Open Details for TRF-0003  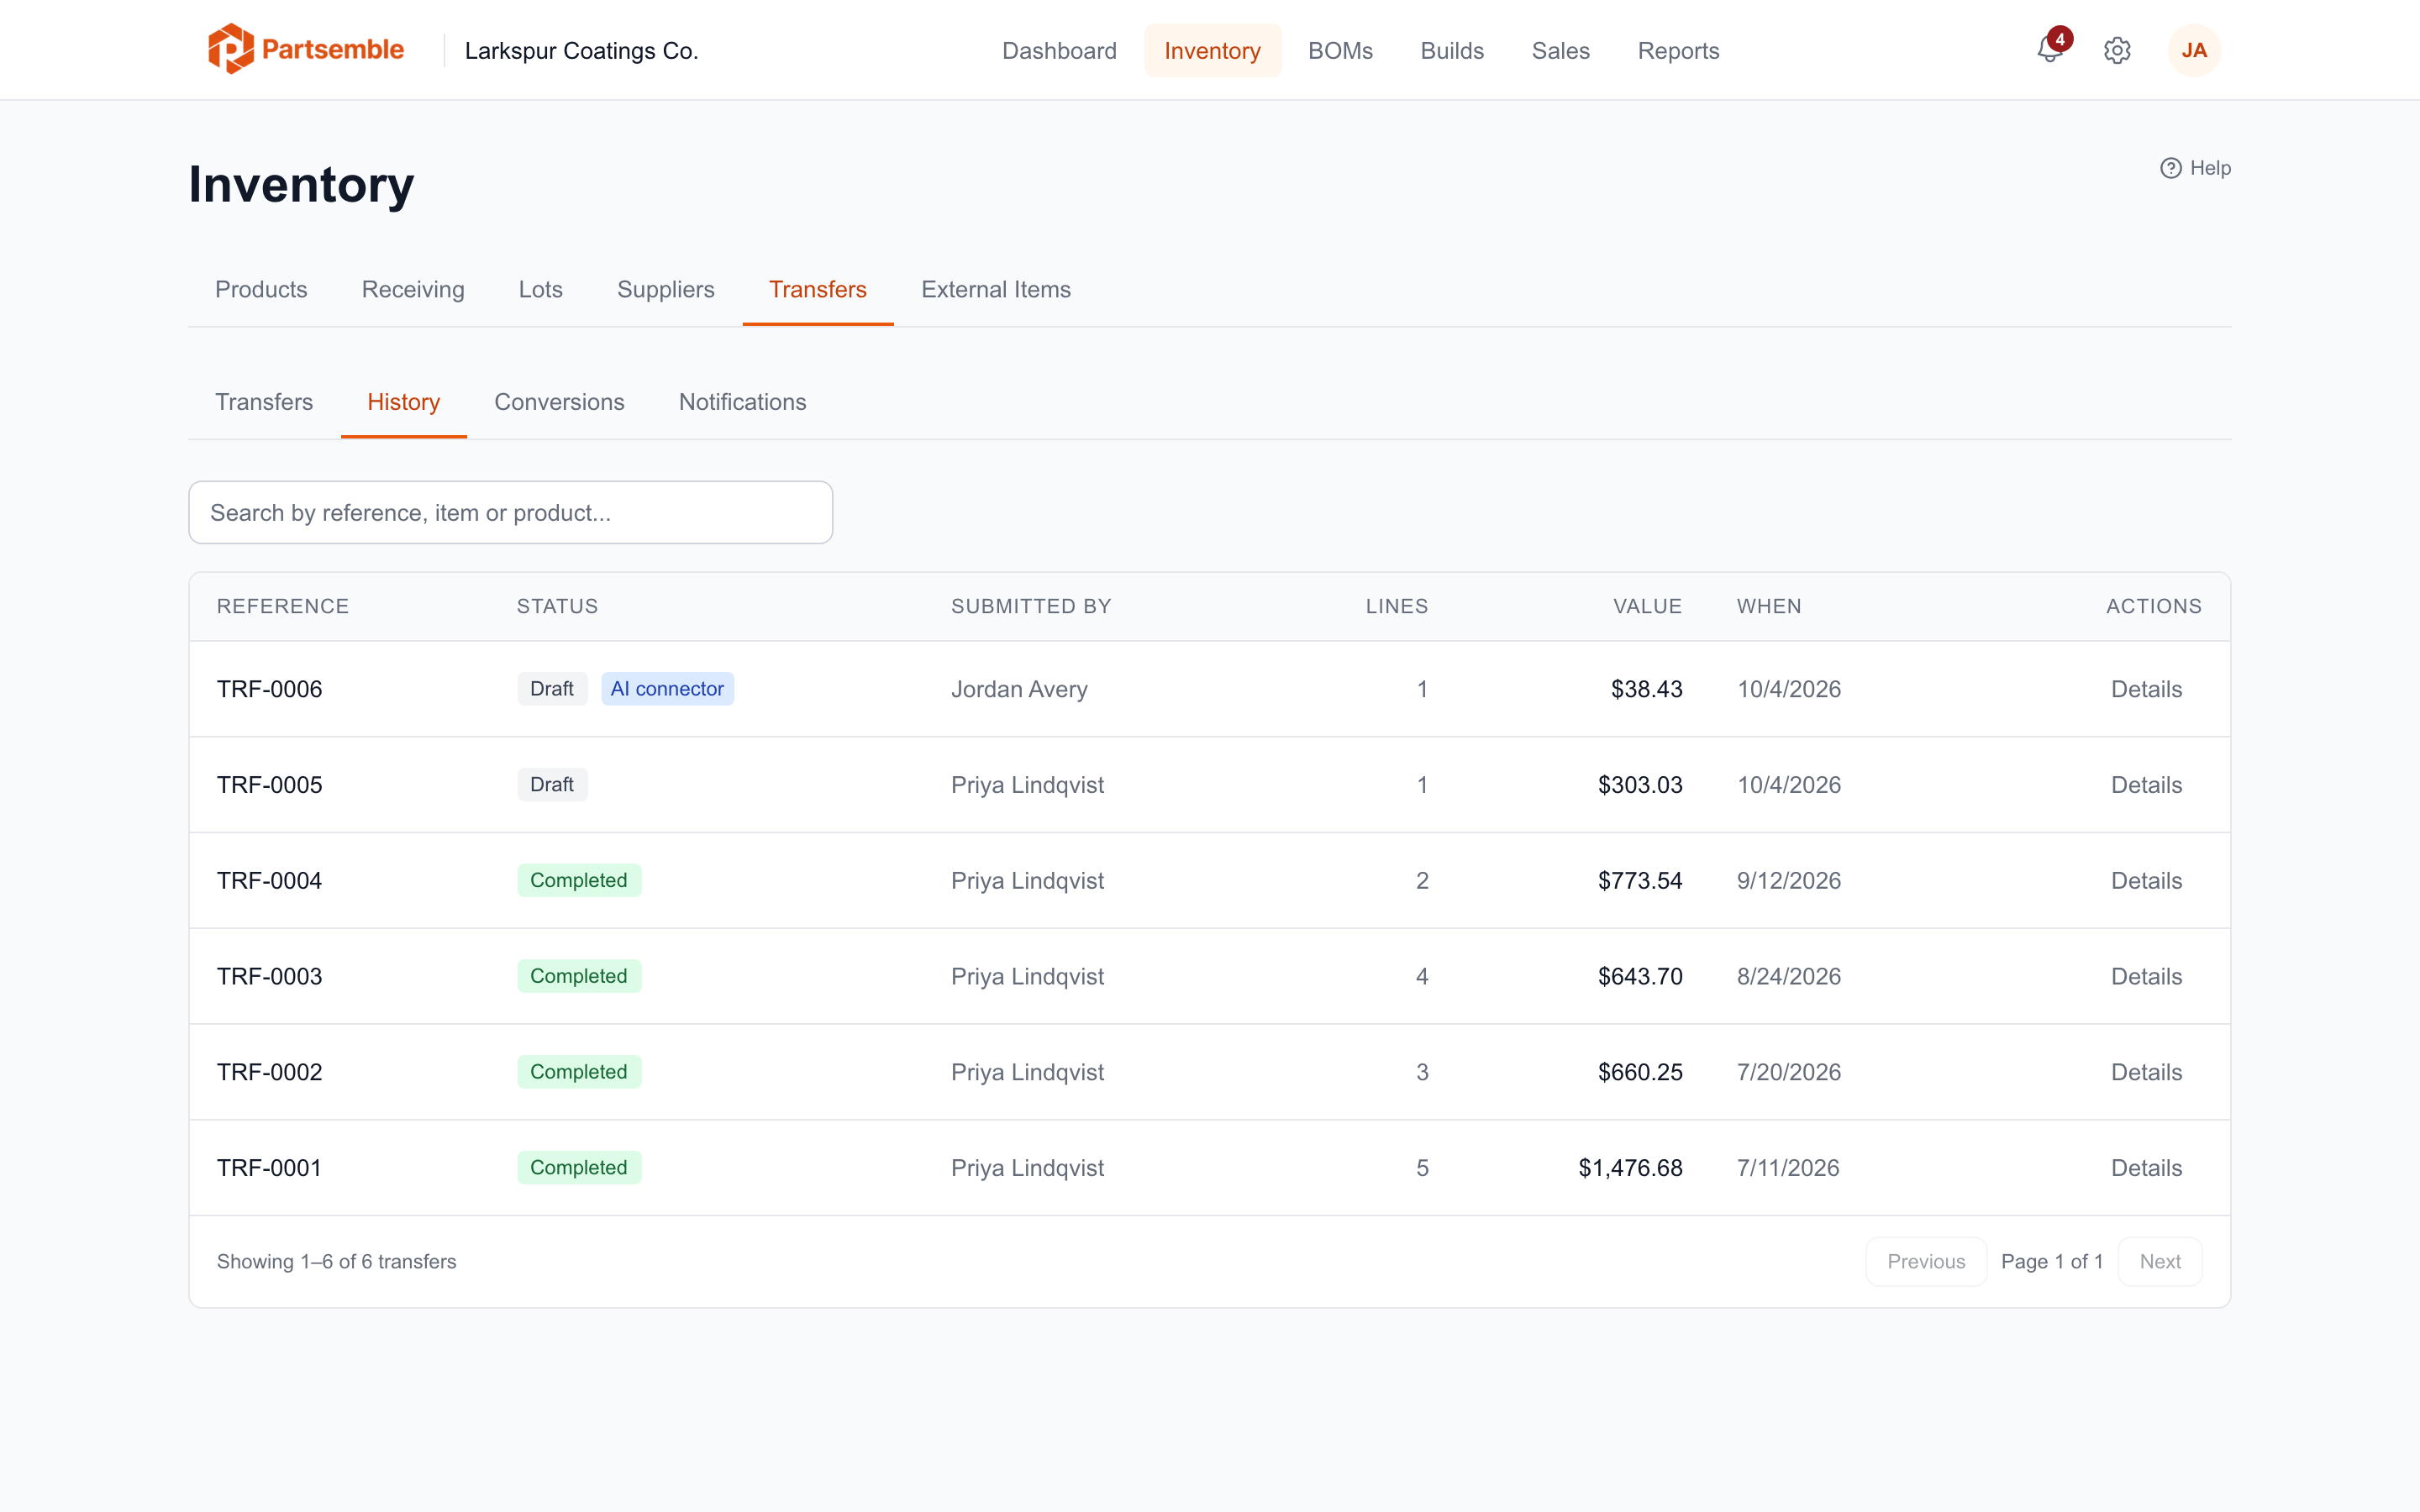[x=2146, y=976]
